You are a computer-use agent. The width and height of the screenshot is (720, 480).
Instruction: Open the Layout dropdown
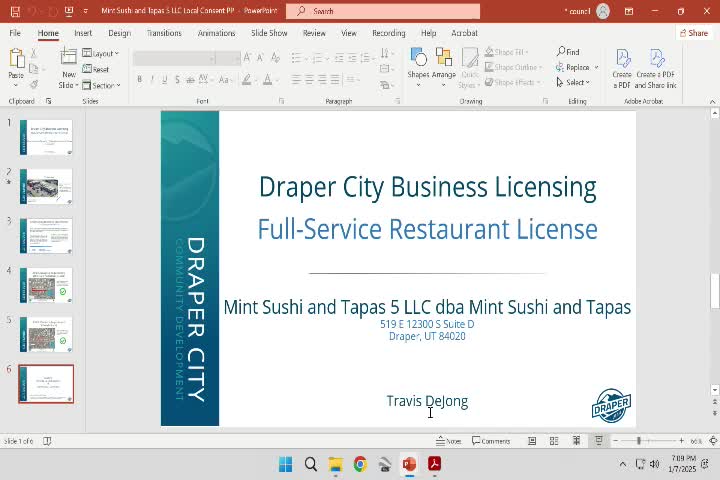tap(101, 53)
